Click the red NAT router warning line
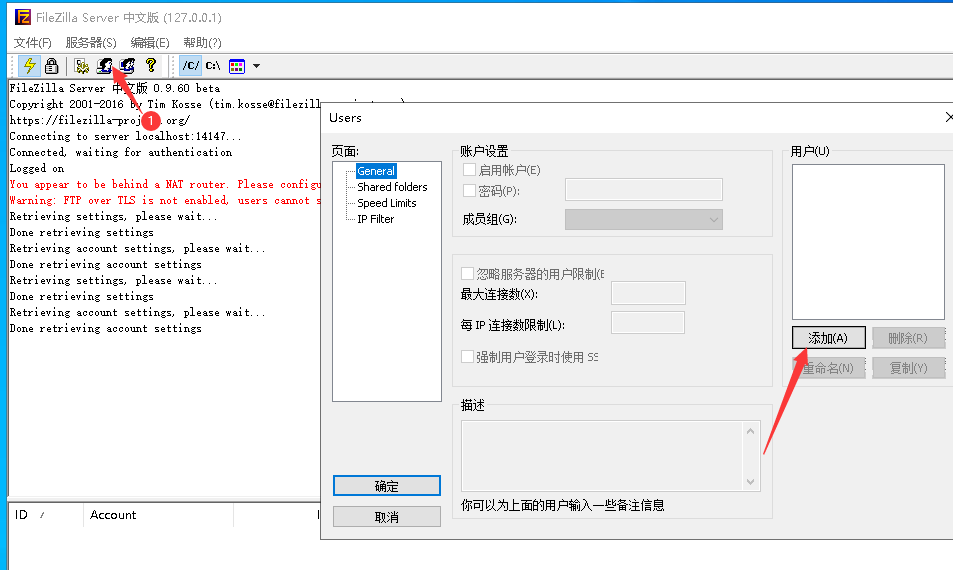 point(165,184)
